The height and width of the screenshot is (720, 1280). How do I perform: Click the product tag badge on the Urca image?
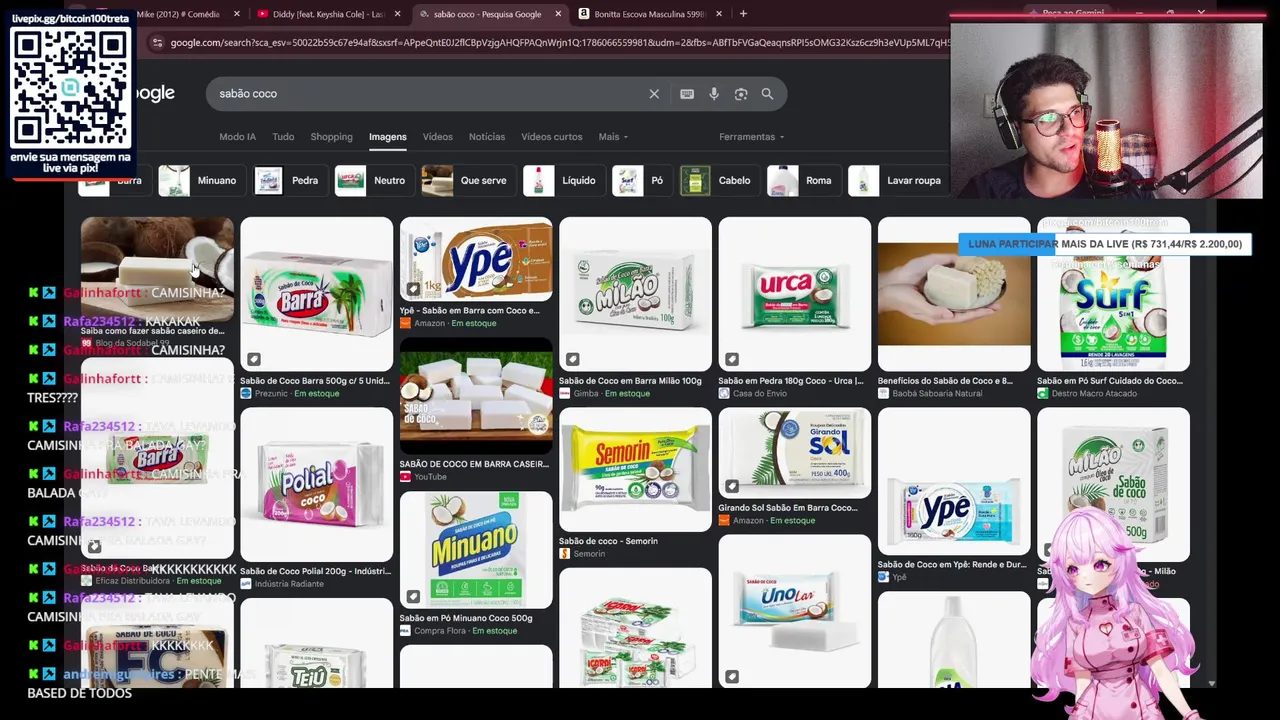click(x=732, y=359)
